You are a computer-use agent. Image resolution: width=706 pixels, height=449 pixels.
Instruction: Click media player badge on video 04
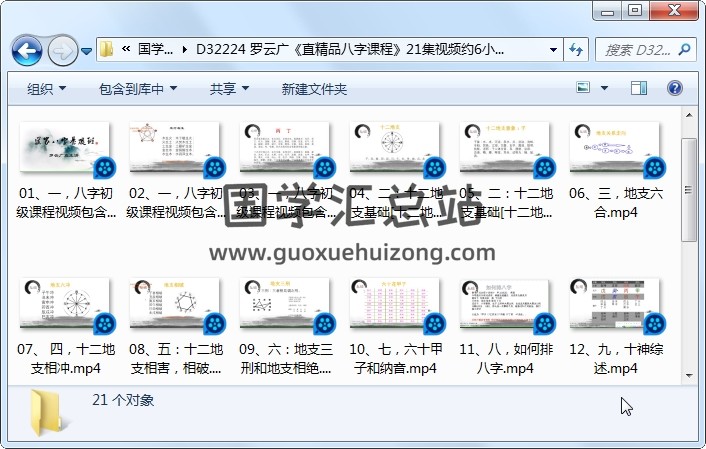(434, 168)
